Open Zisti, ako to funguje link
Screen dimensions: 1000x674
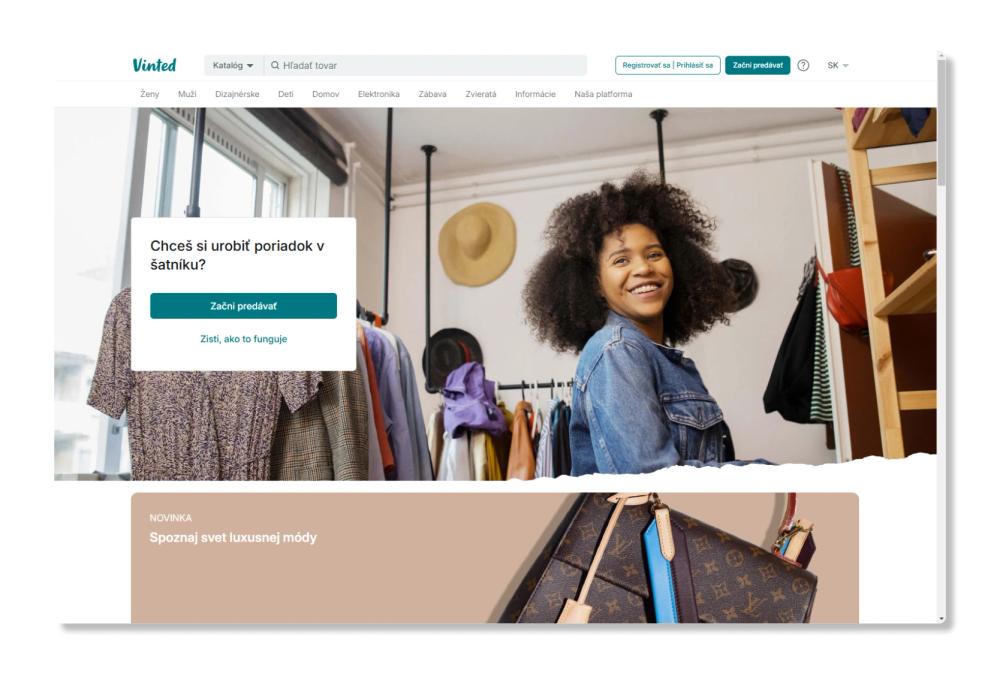click(x=243, y=339)
